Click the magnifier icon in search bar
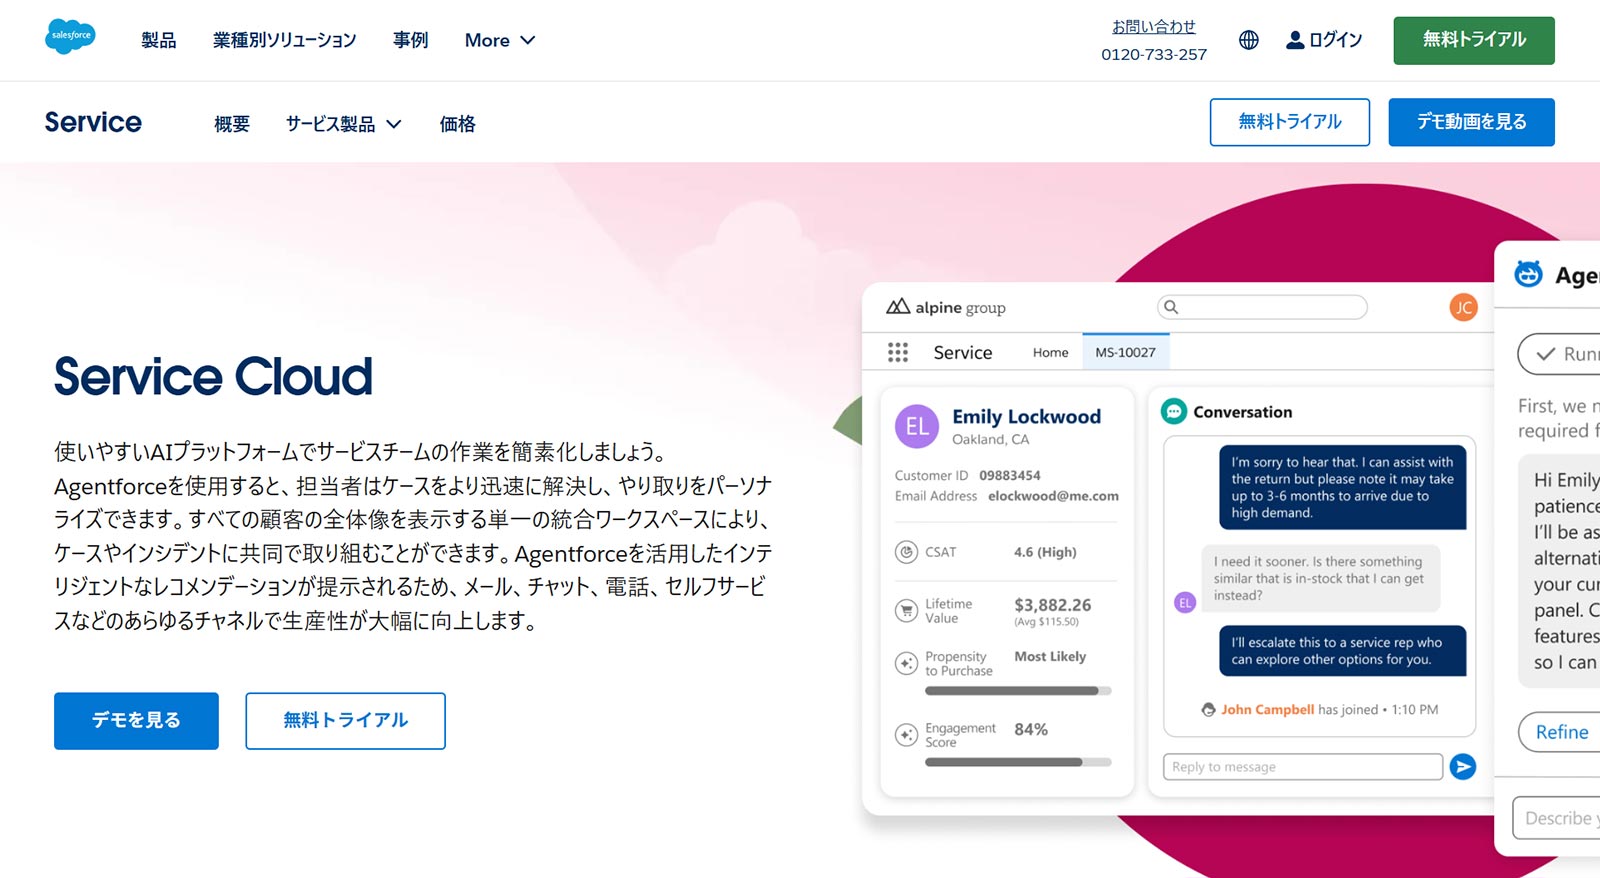Image resolution: width=1600 pixels, height=878 pixels. coord(1171,307)
